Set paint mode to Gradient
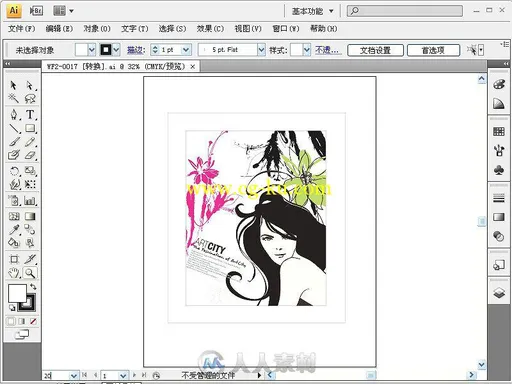The width and height of the screenshot is (512, 384). click(22, 321)
